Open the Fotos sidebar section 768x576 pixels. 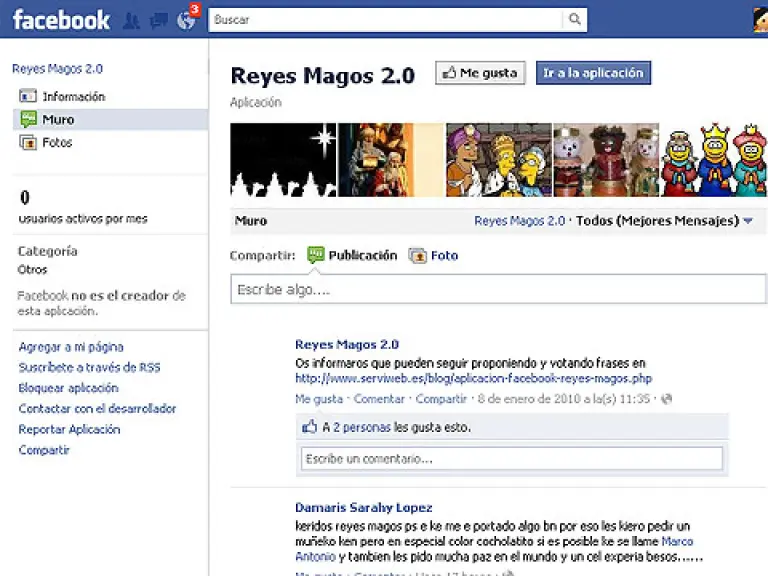57,143
